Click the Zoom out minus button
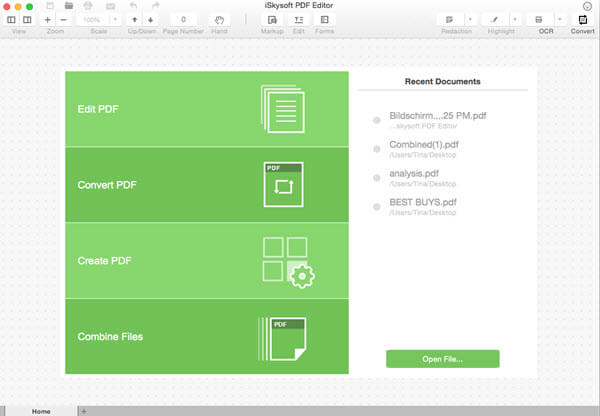 (64, 20)
